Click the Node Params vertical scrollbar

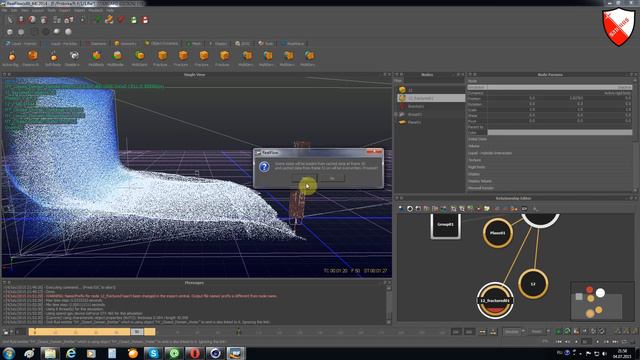coord(635,135)
